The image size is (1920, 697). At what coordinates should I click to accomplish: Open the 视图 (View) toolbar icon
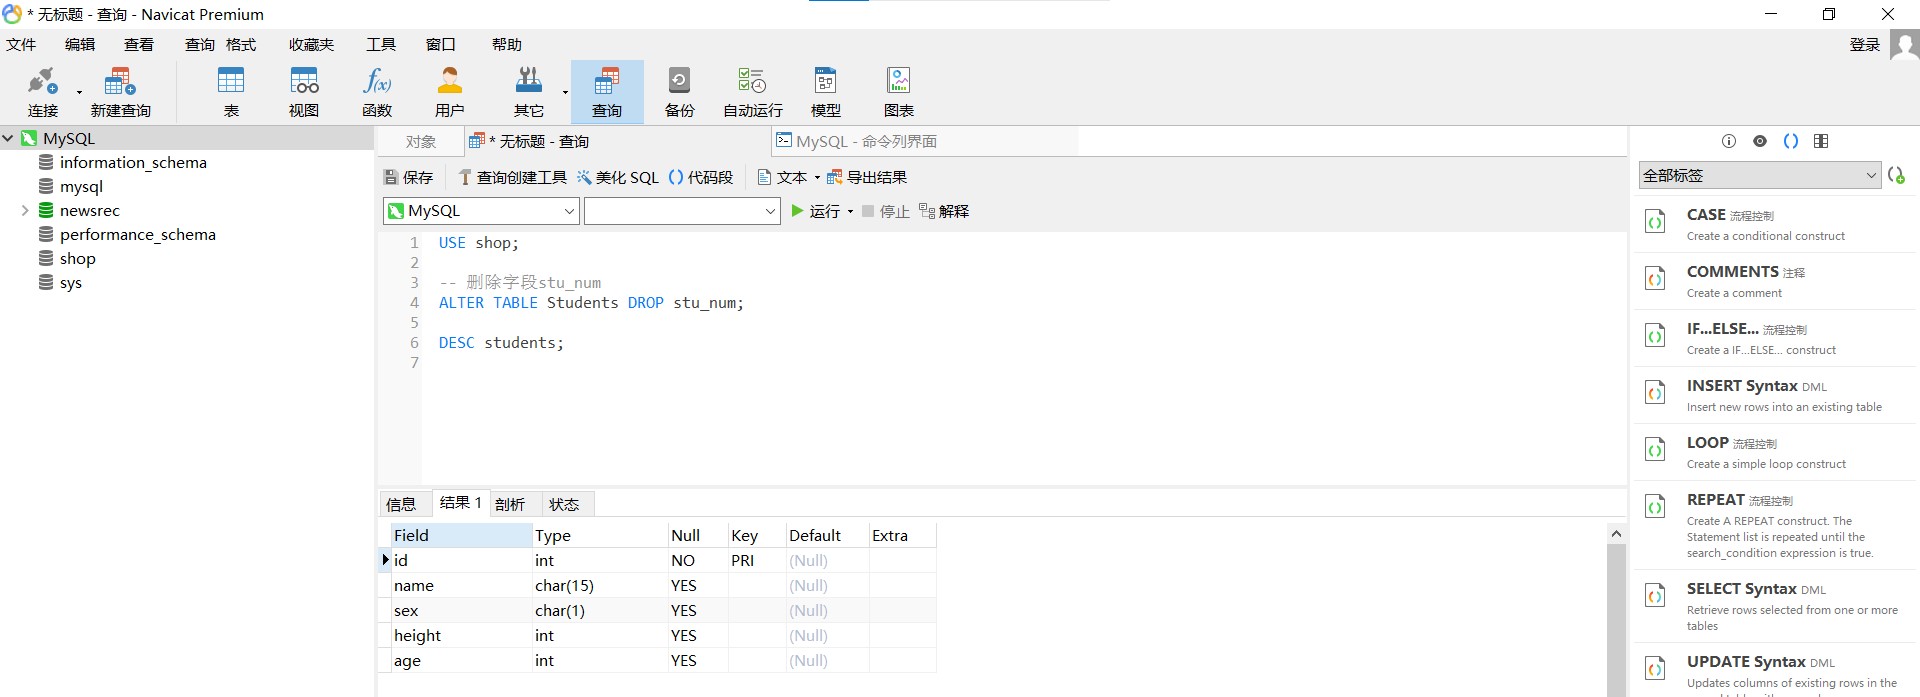(304, 92)
